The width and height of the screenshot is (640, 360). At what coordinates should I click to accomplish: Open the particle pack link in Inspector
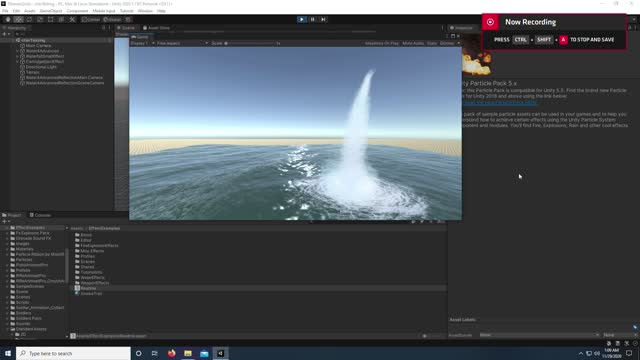pyautogui.click(x=500, y=102)
